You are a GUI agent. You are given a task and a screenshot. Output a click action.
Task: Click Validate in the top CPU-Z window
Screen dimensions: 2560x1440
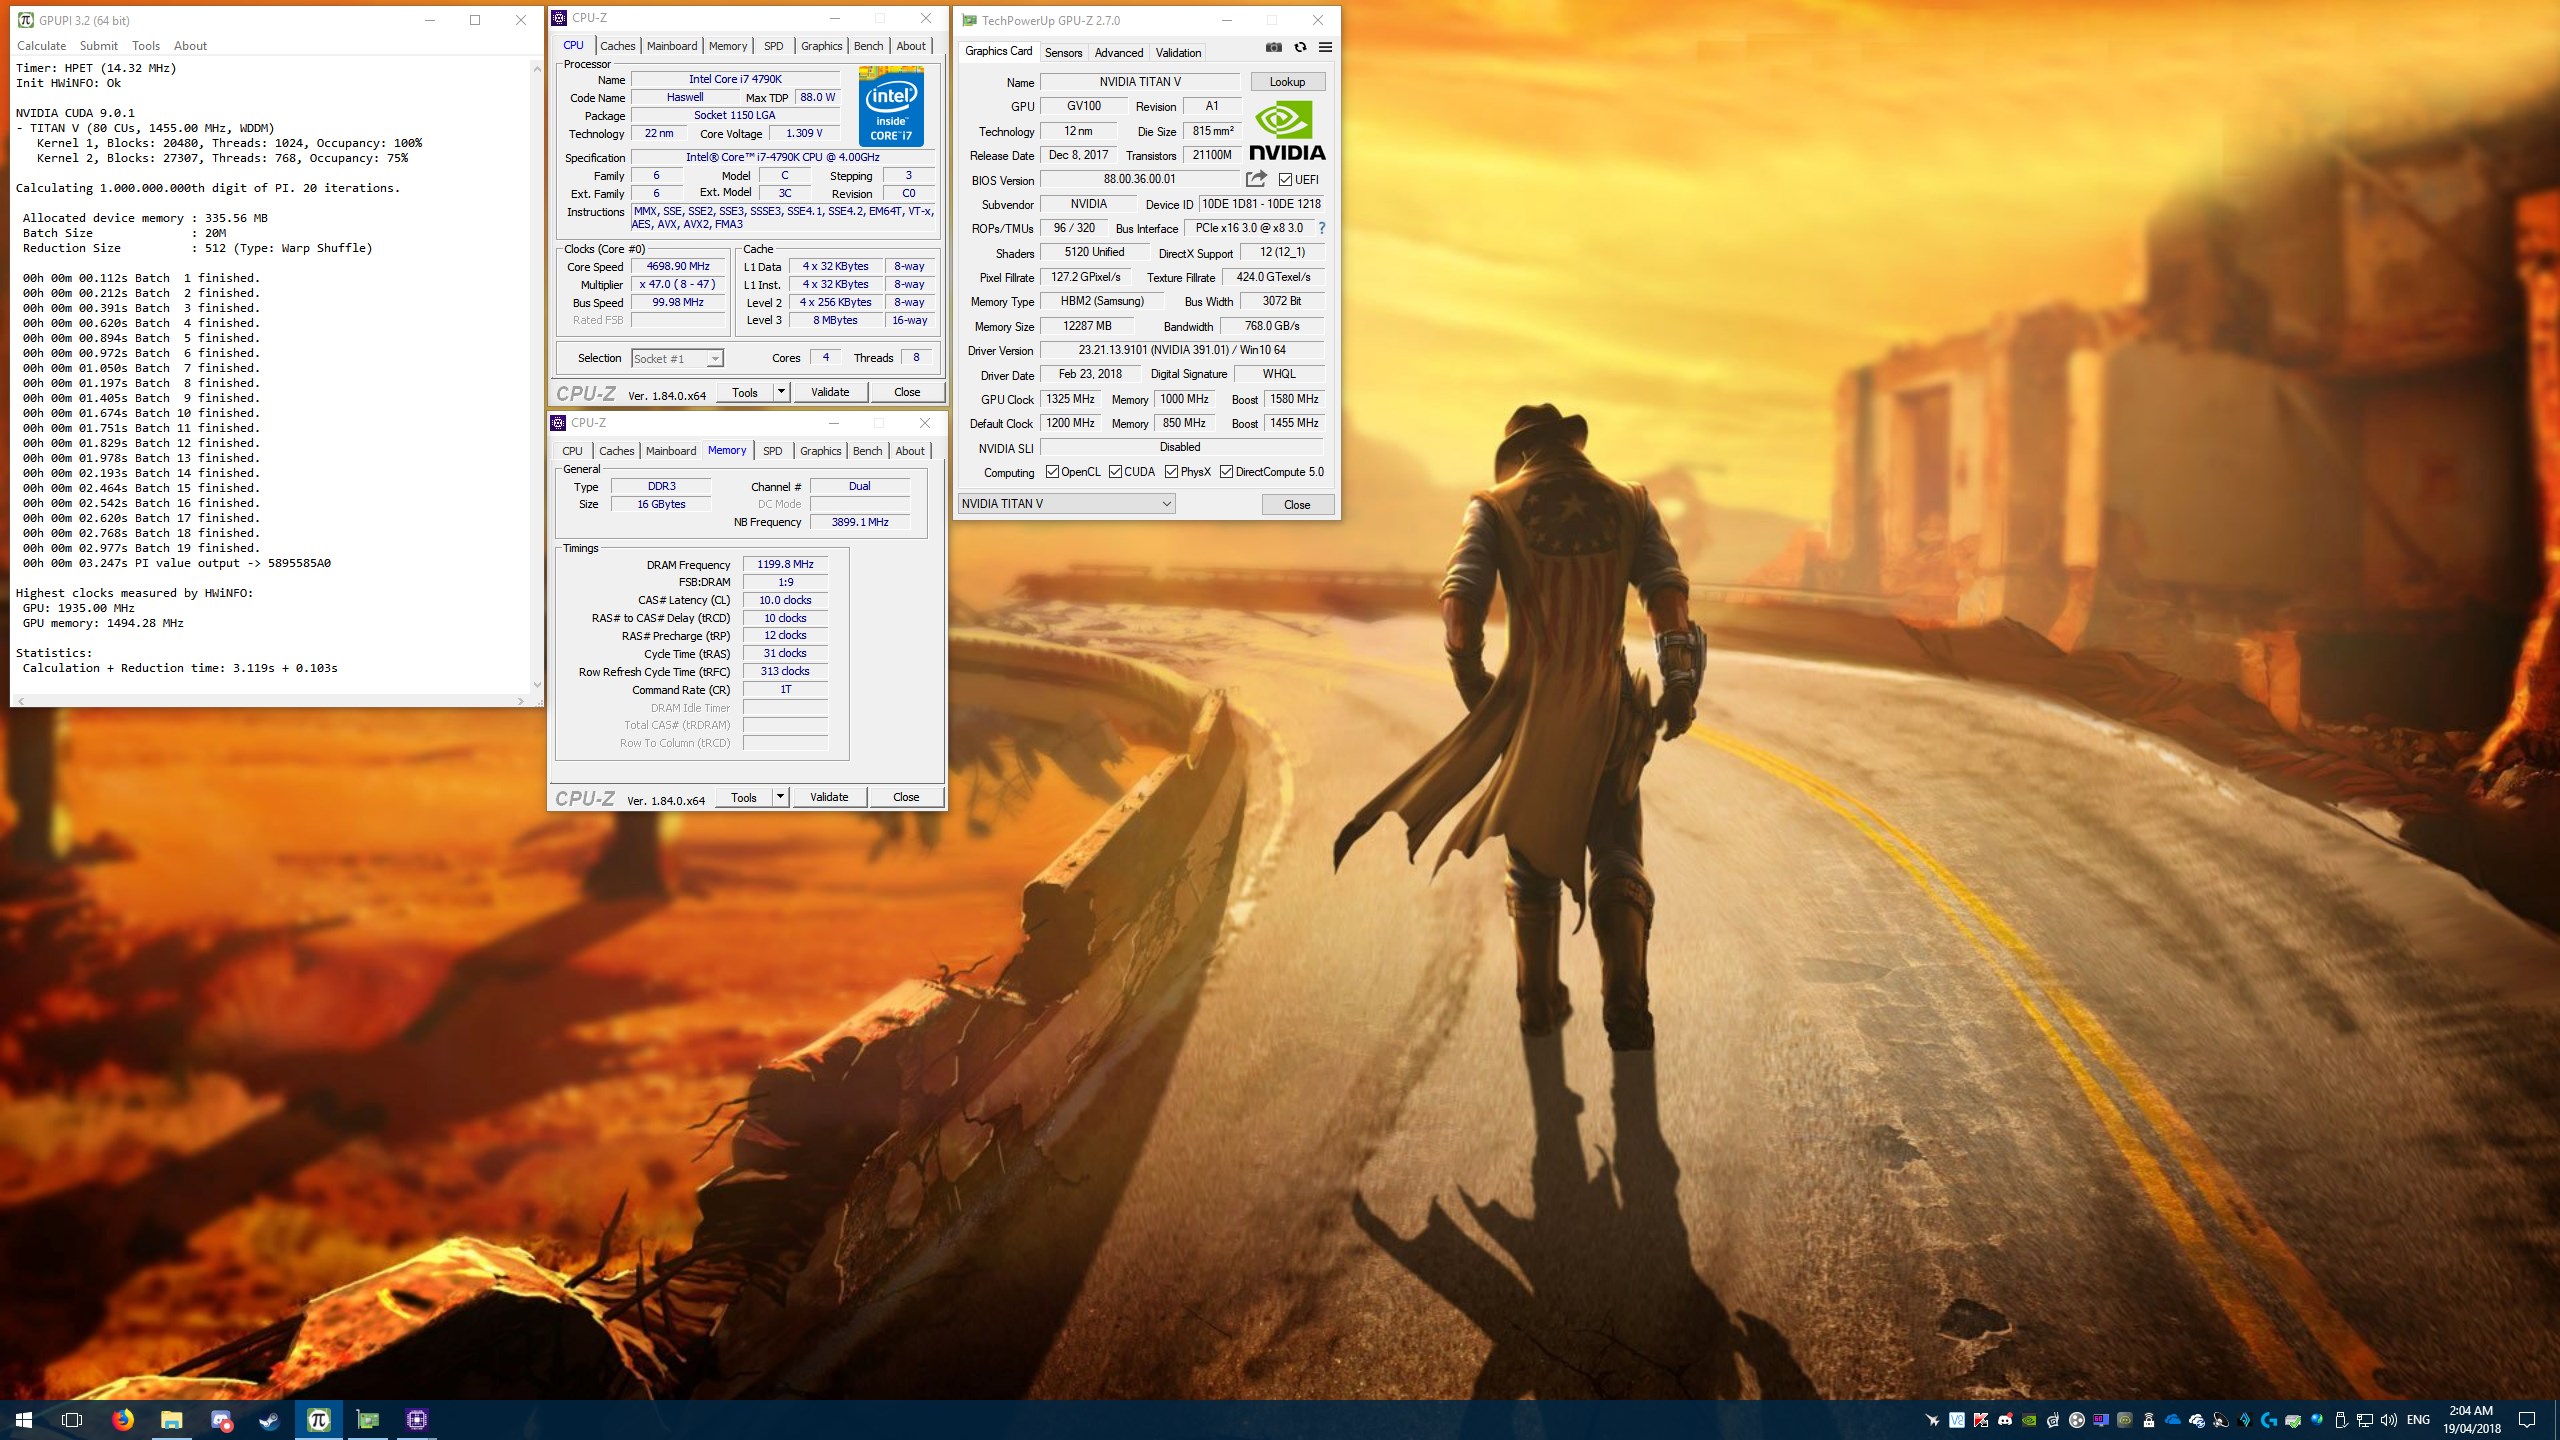pos(829,392)
